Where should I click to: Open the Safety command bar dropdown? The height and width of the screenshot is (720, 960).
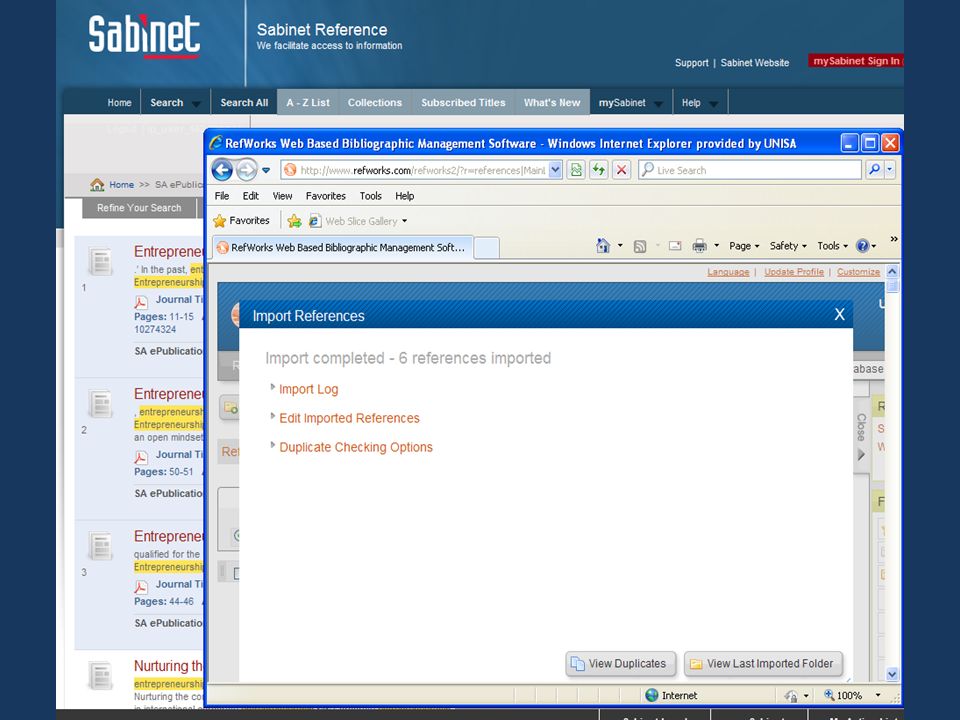[788, 246]
